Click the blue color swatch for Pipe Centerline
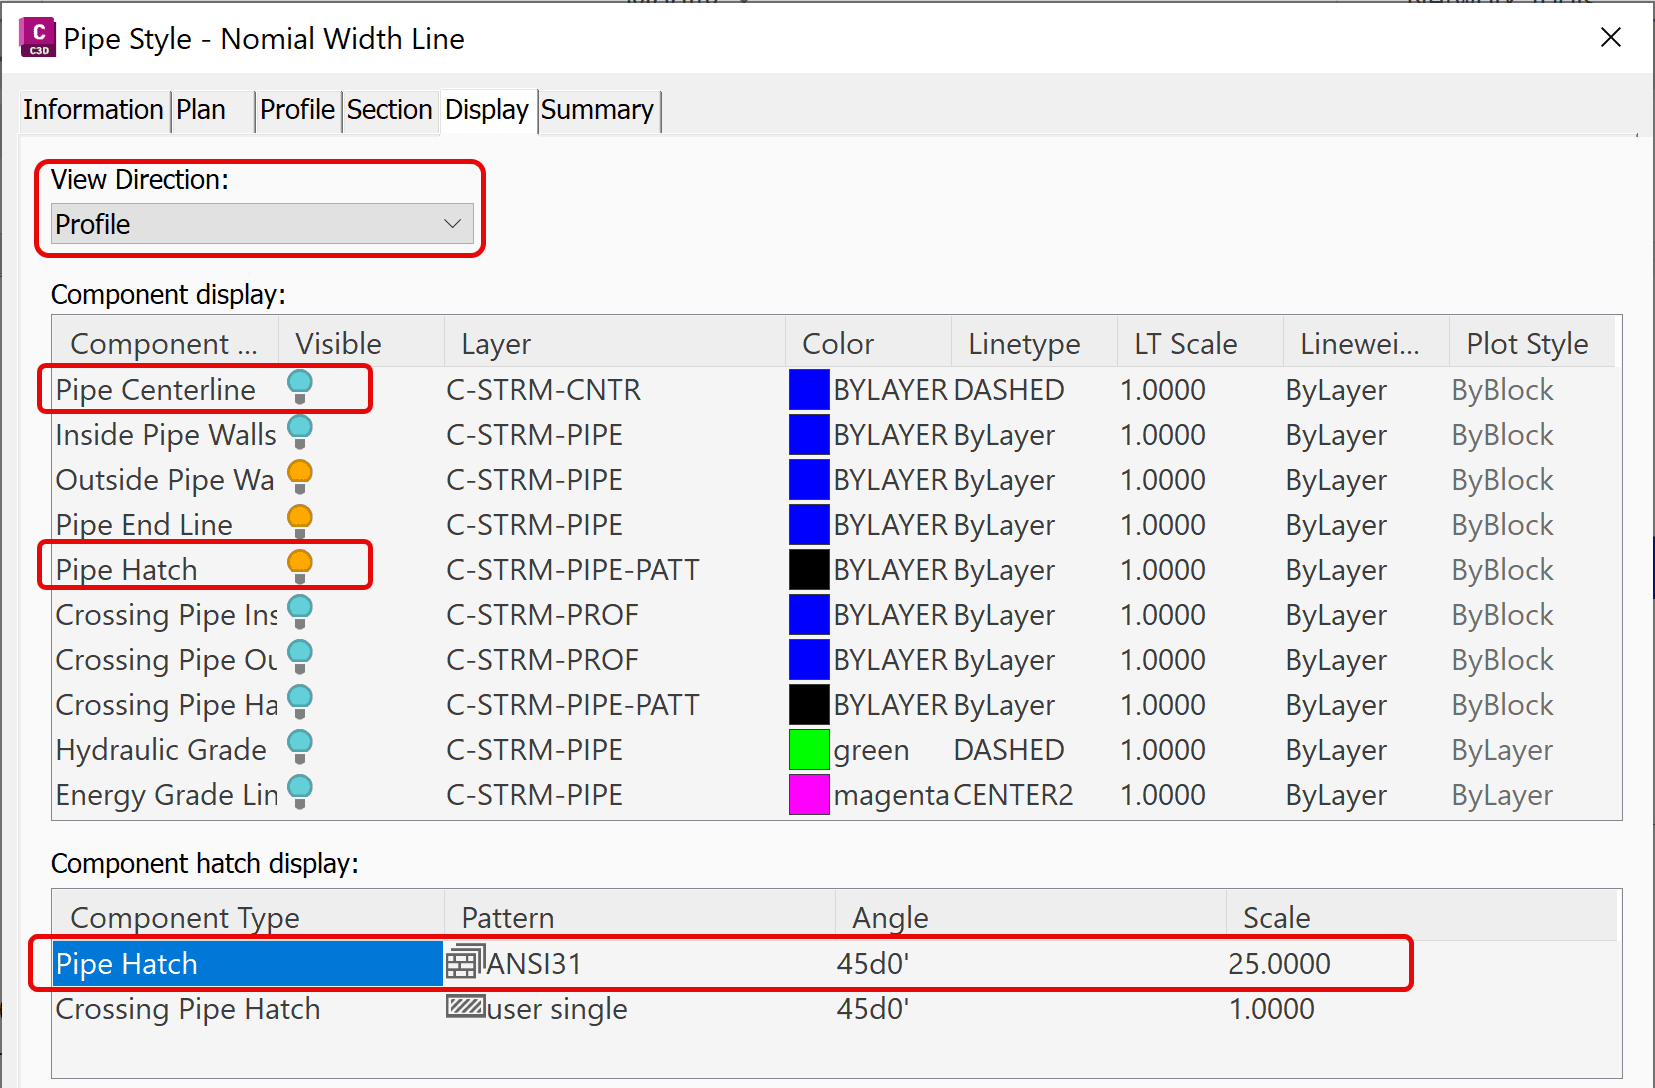The image size is (1655, 1088). click(x=809, y=389)
